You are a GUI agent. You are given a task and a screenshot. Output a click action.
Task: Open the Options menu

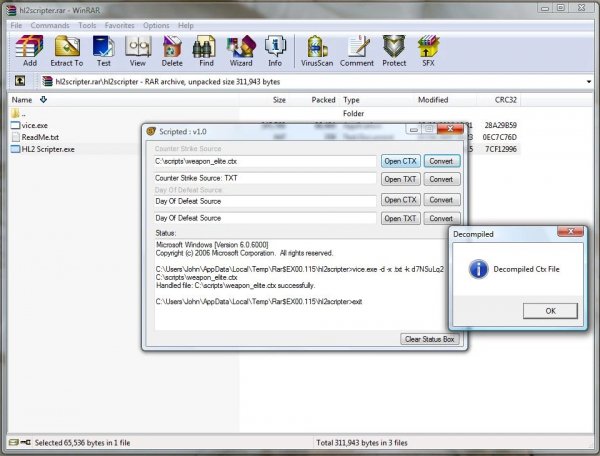156,26
